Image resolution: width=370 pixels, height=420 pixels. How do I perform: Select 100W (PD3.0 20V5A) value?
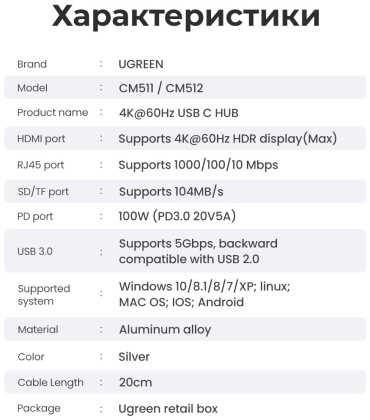[x=177, y=216]
